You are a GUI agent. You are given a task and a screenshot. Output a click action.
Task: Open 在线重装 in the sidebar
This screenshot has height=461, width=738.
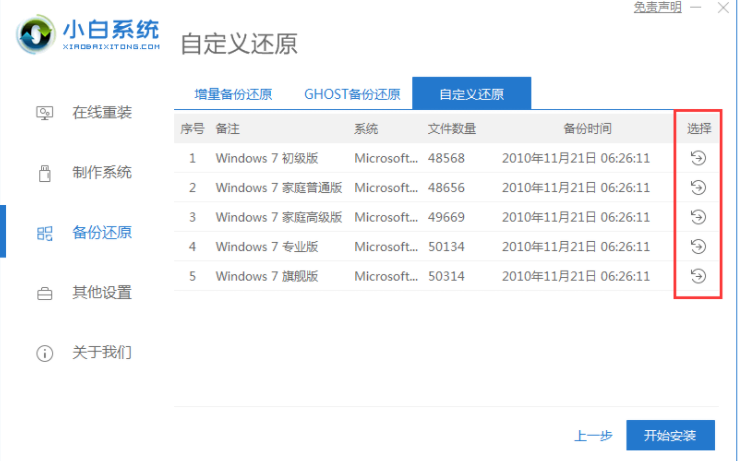click(x=102, y=113)
